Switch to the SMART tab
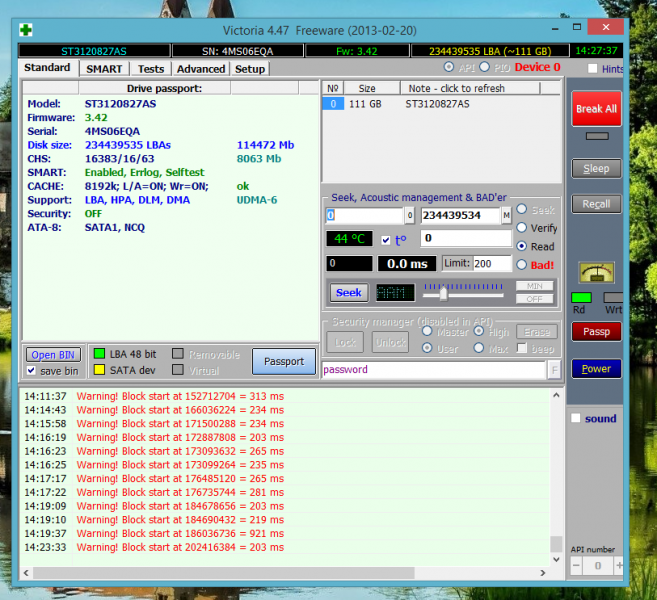Image resolution: width=657 pixels, height=600 pixels. [x=104, y=69]
